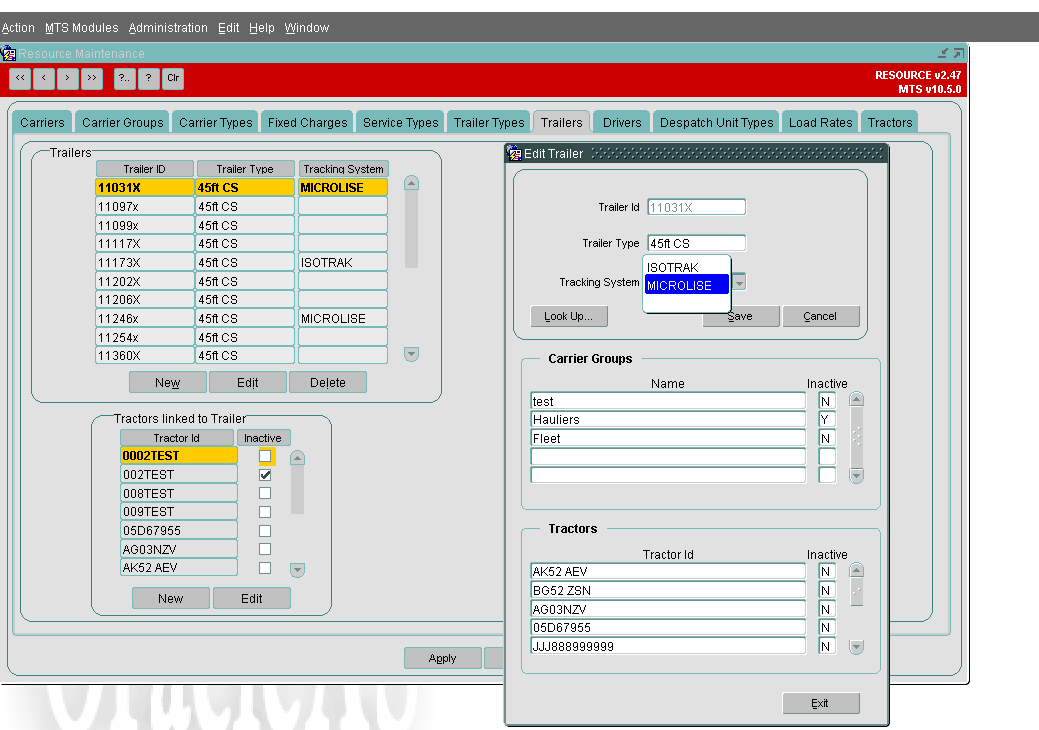This screenshot has width=1039, height=730.
Task: Switch to the Carrier Groups tab
Action: pyautogui.click(x=123, y=123)
